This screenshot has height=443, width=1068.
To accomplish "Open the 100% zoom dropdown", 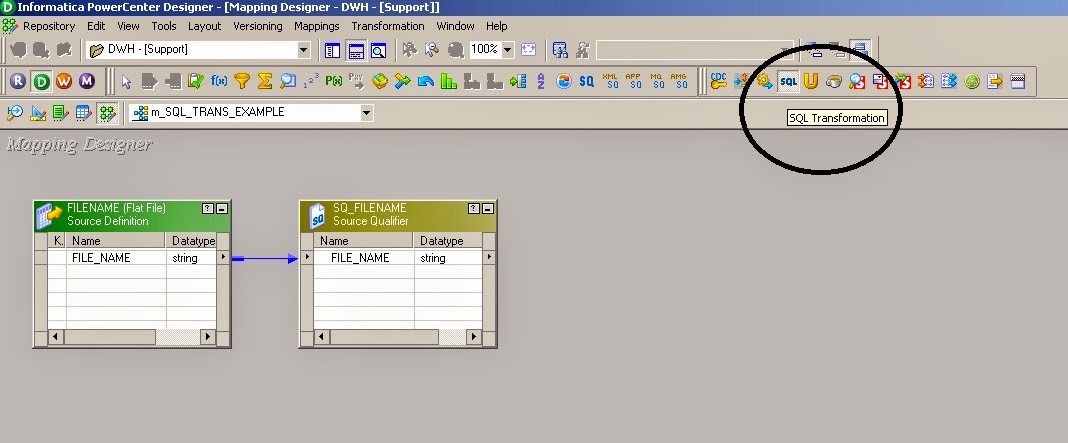I will point(507,50).
